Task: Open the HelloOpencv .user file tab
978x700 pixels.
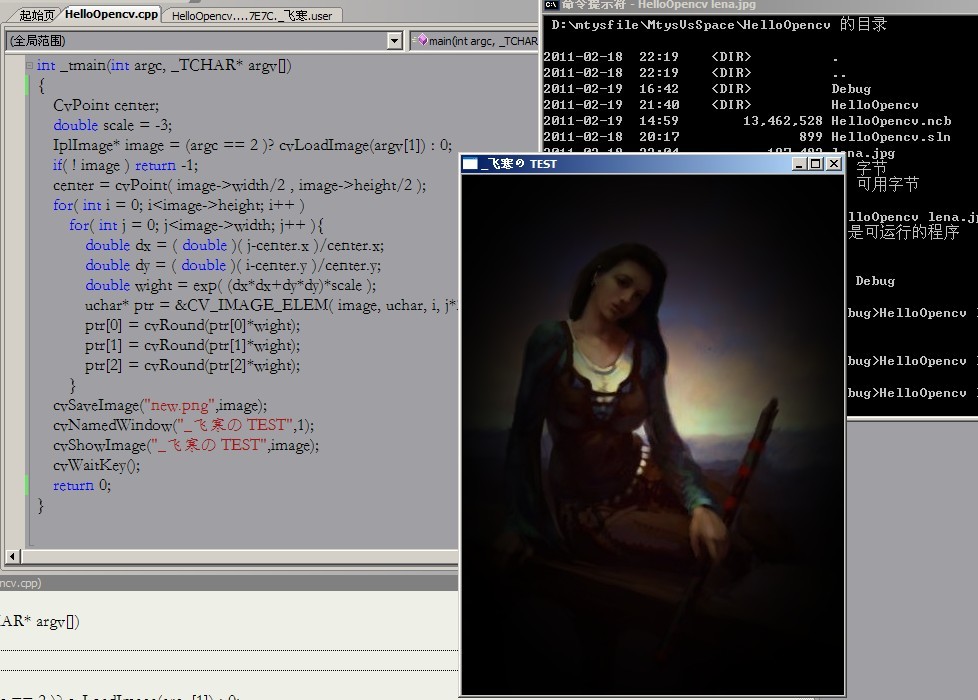Action: coord(252,16)
